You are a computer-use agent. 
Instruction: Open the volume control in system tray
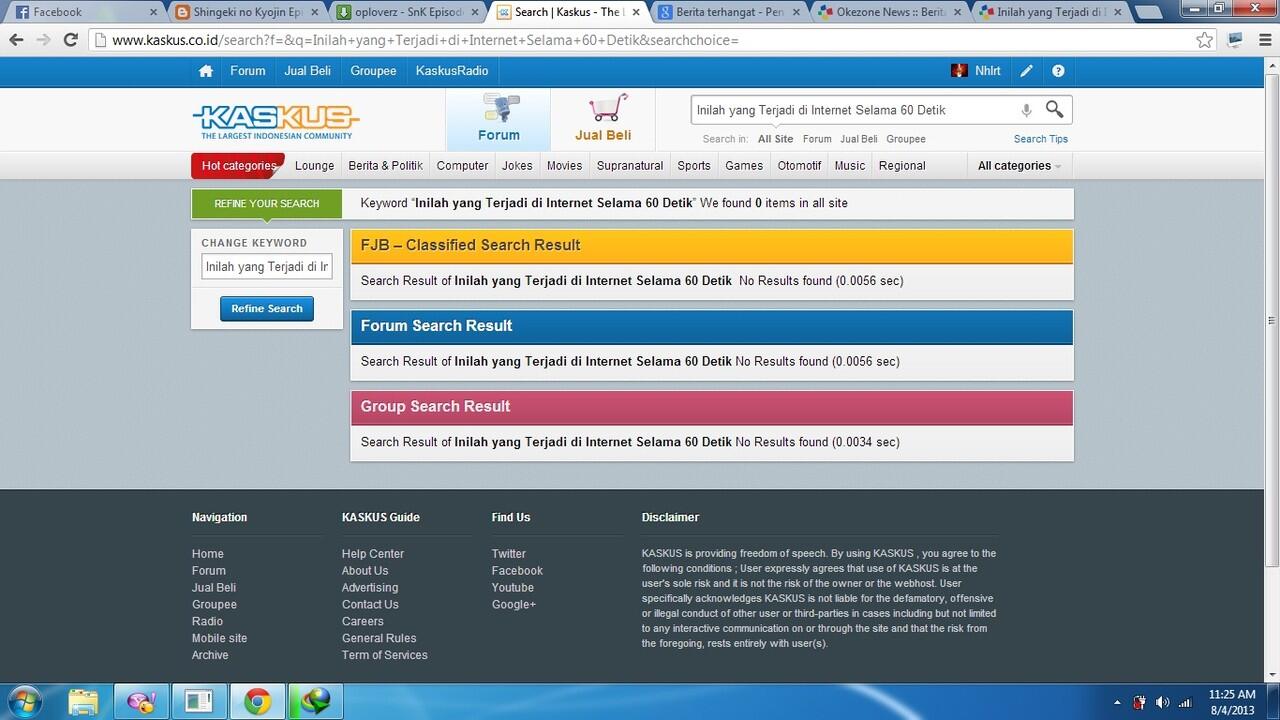point(1162,702)
